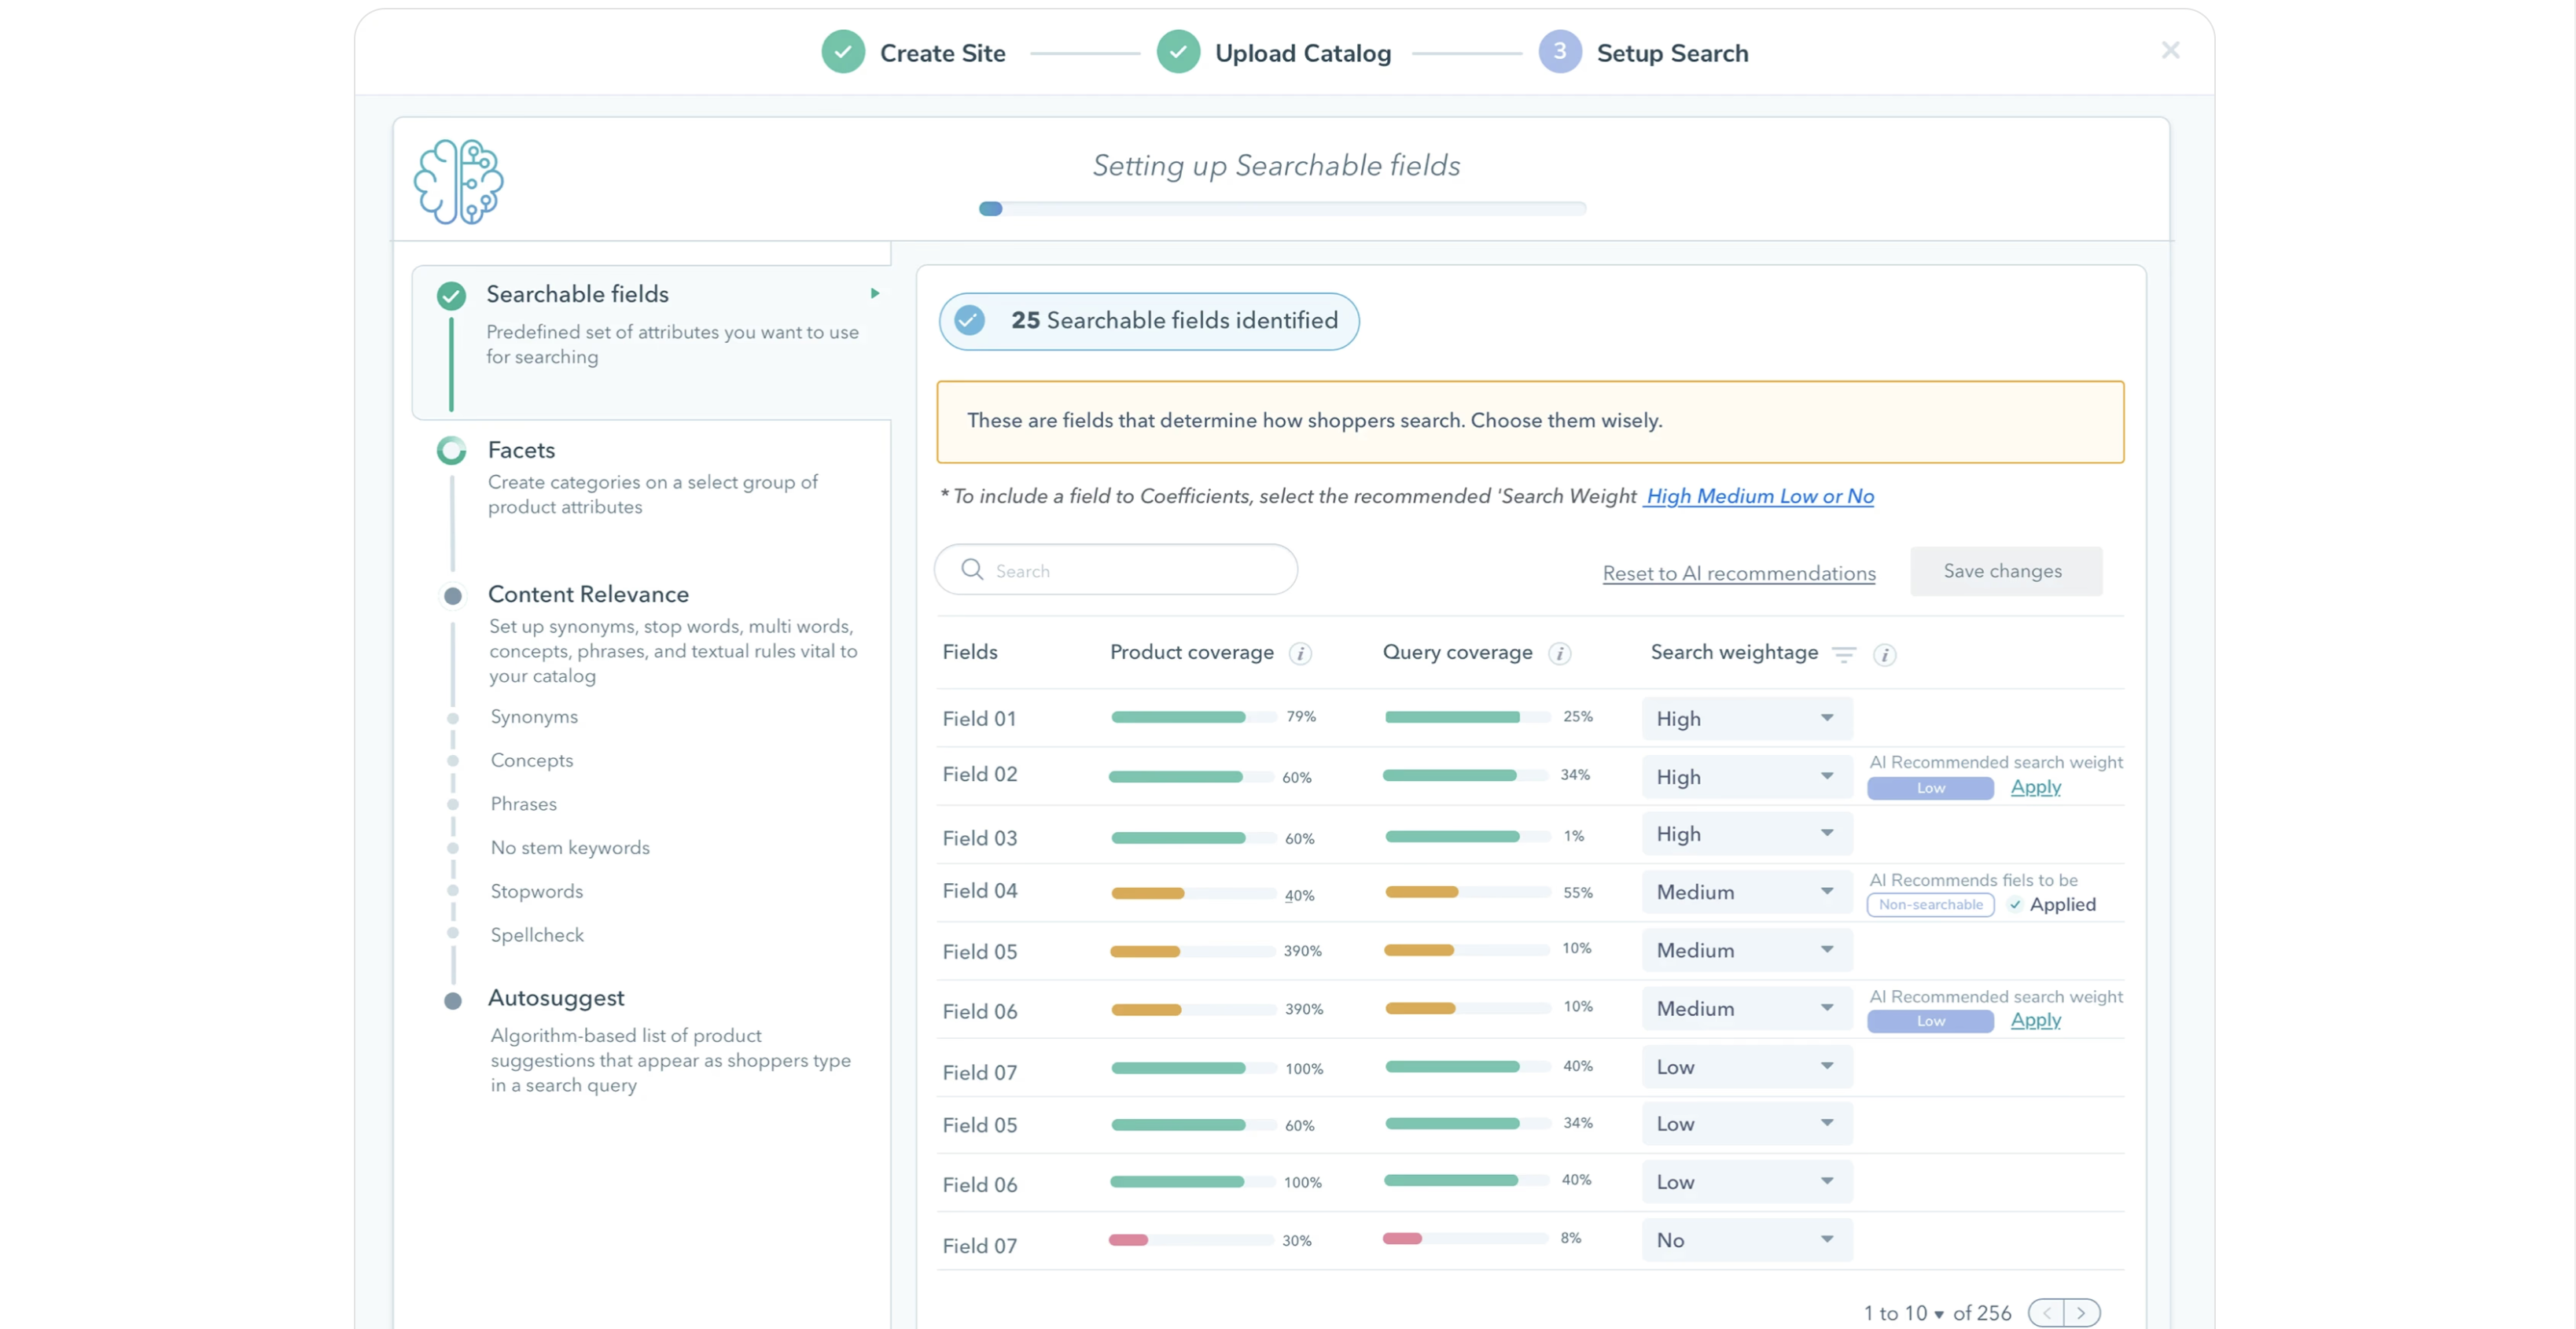Open the Content Relevance section
Screen dimensions: 2576x1329
588,594
